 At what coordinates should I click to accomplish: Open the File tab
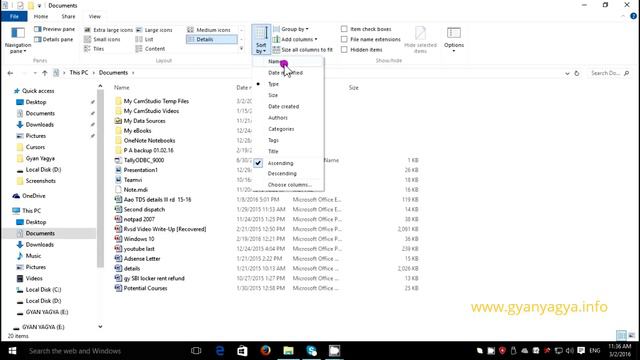(14, 16)
